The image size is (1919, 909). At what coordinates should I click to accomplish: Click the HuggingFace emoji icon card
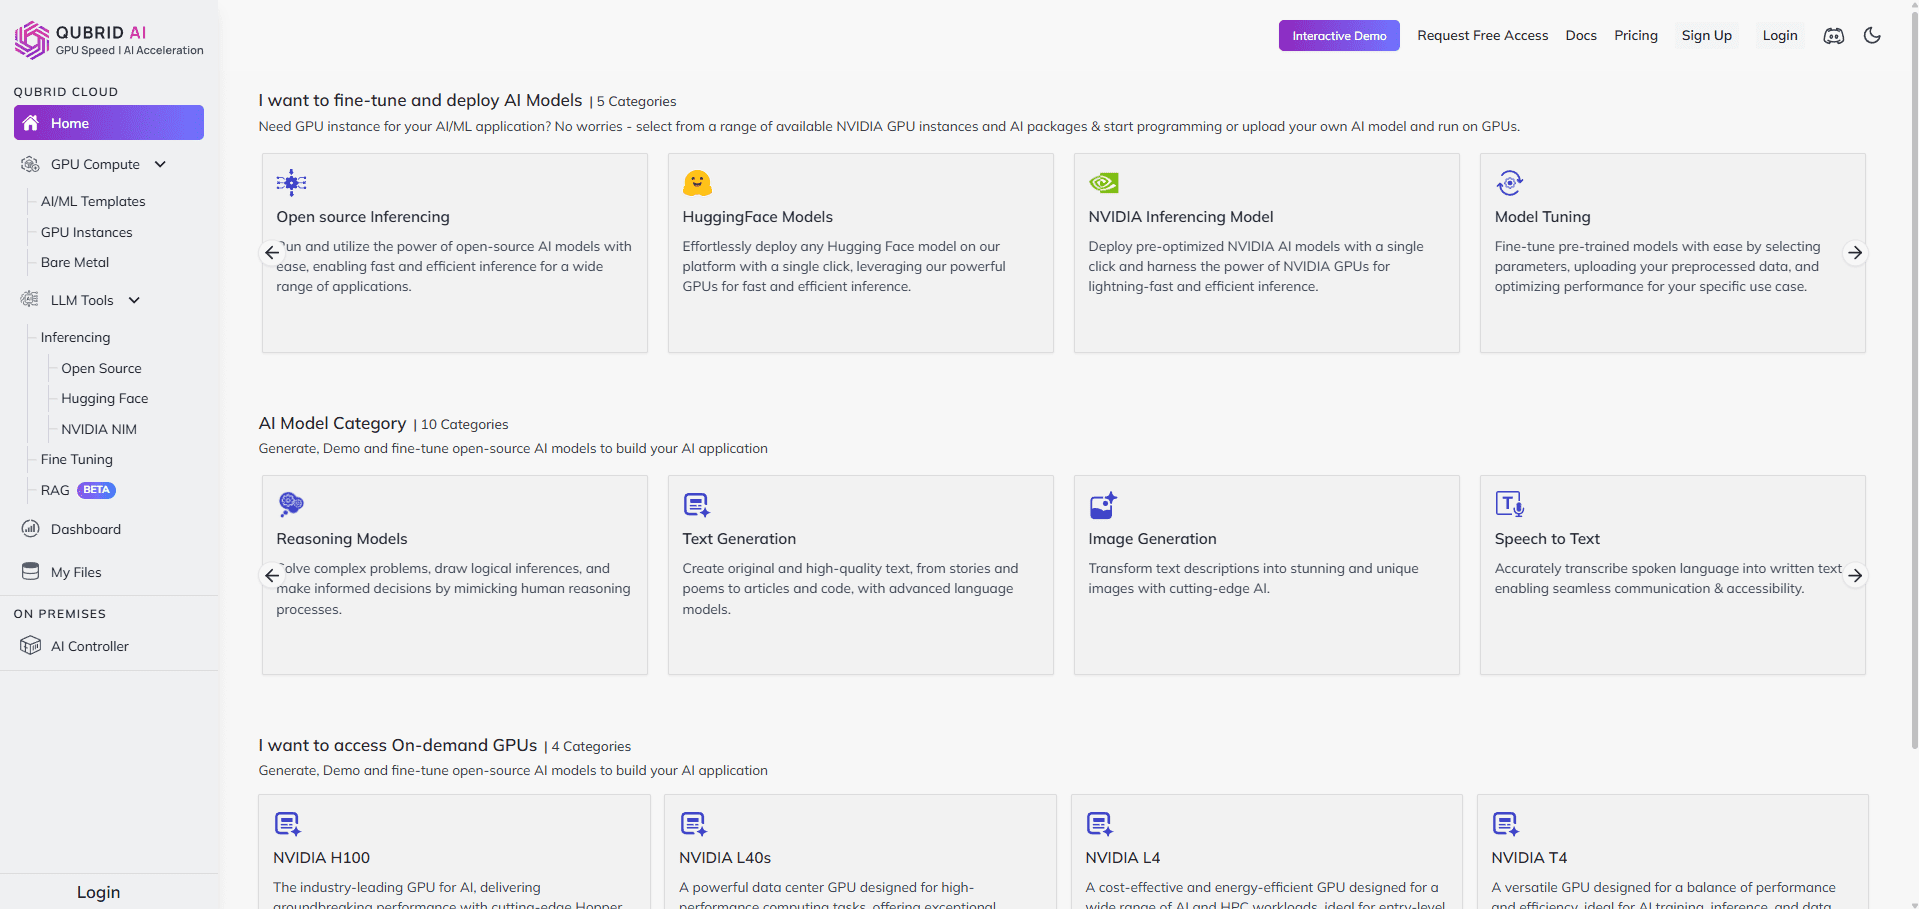[x=697, y=183]
